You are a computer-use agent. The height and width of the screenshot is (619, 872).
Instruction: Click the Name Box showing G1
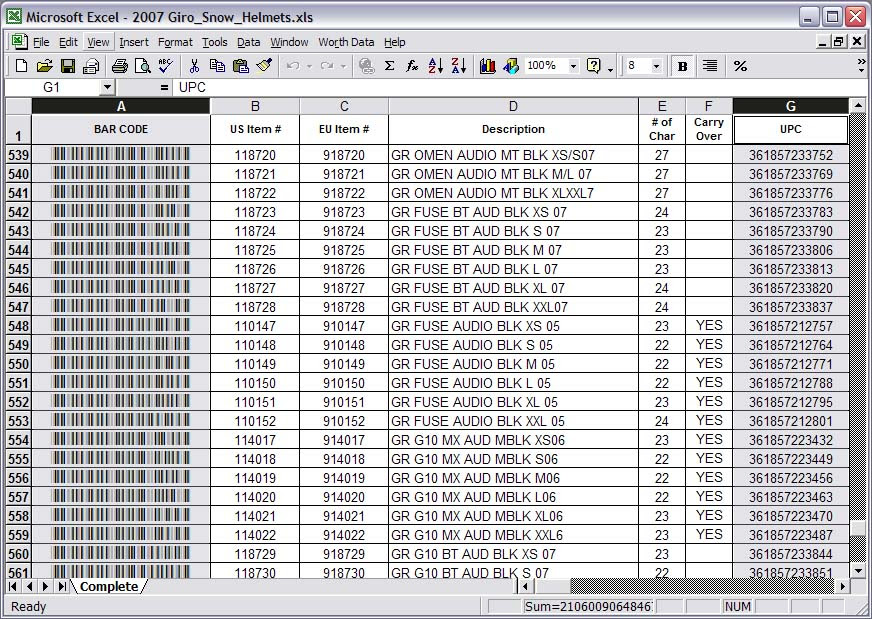point(52,87)
